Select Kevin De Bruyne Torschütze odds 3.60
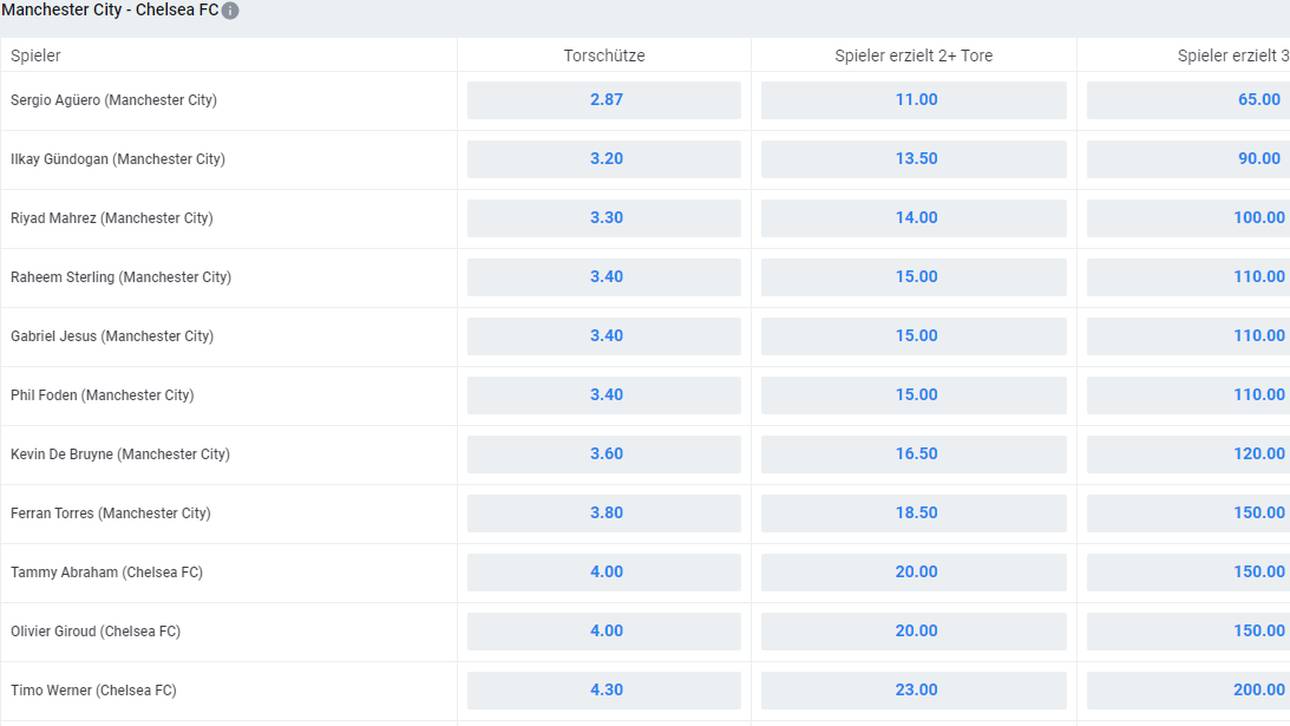 click(x=604, y=454)
